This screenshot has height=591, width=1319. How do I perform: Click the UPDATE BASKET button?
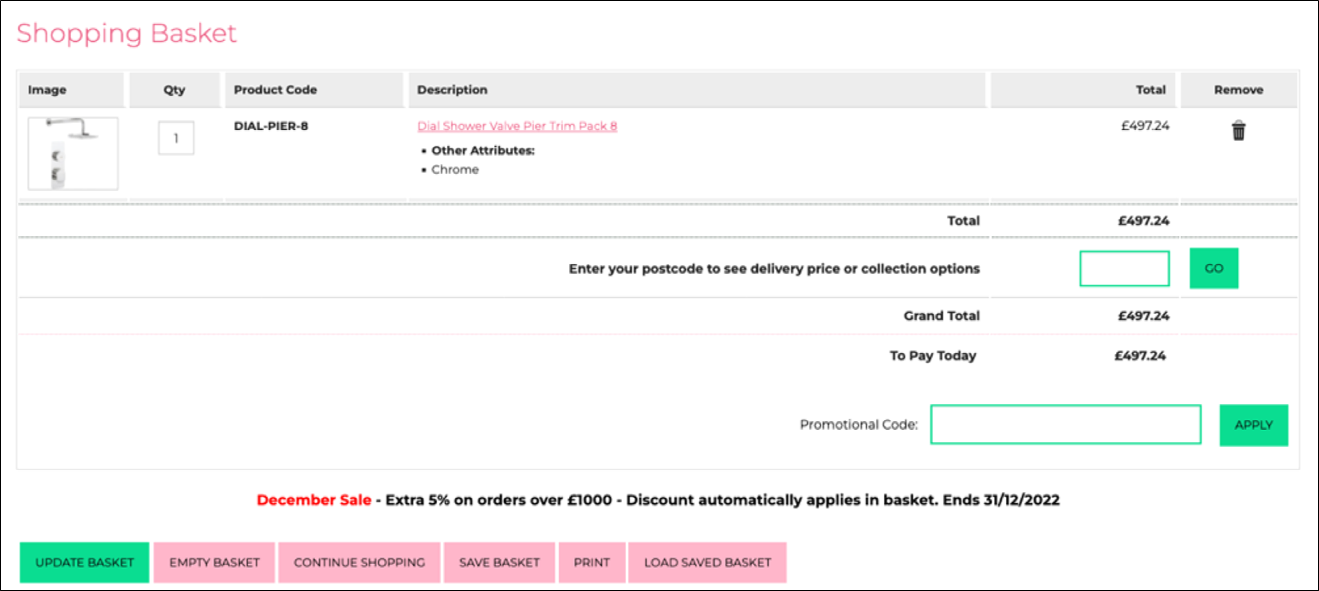(83, 562)
